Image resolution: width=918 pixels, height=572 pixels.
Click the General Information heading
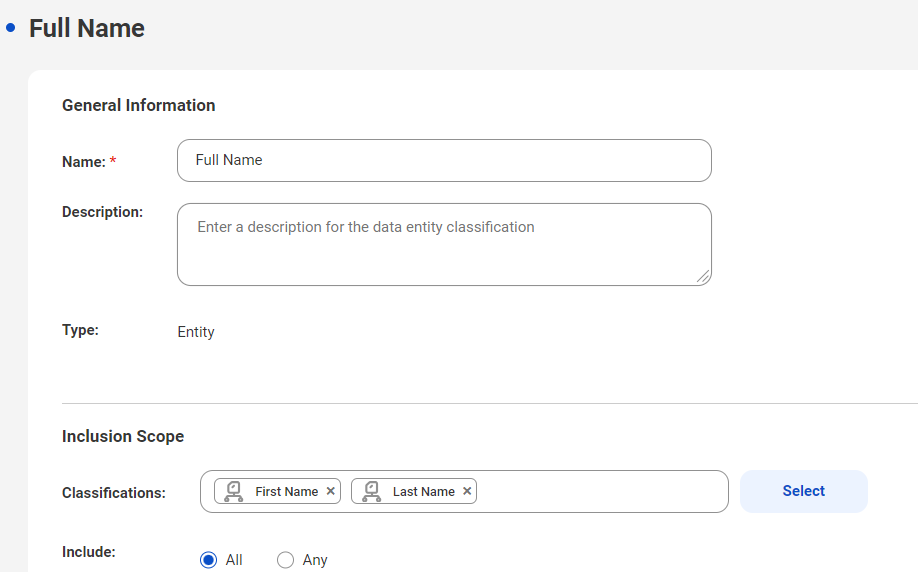(x=139, y=105)
